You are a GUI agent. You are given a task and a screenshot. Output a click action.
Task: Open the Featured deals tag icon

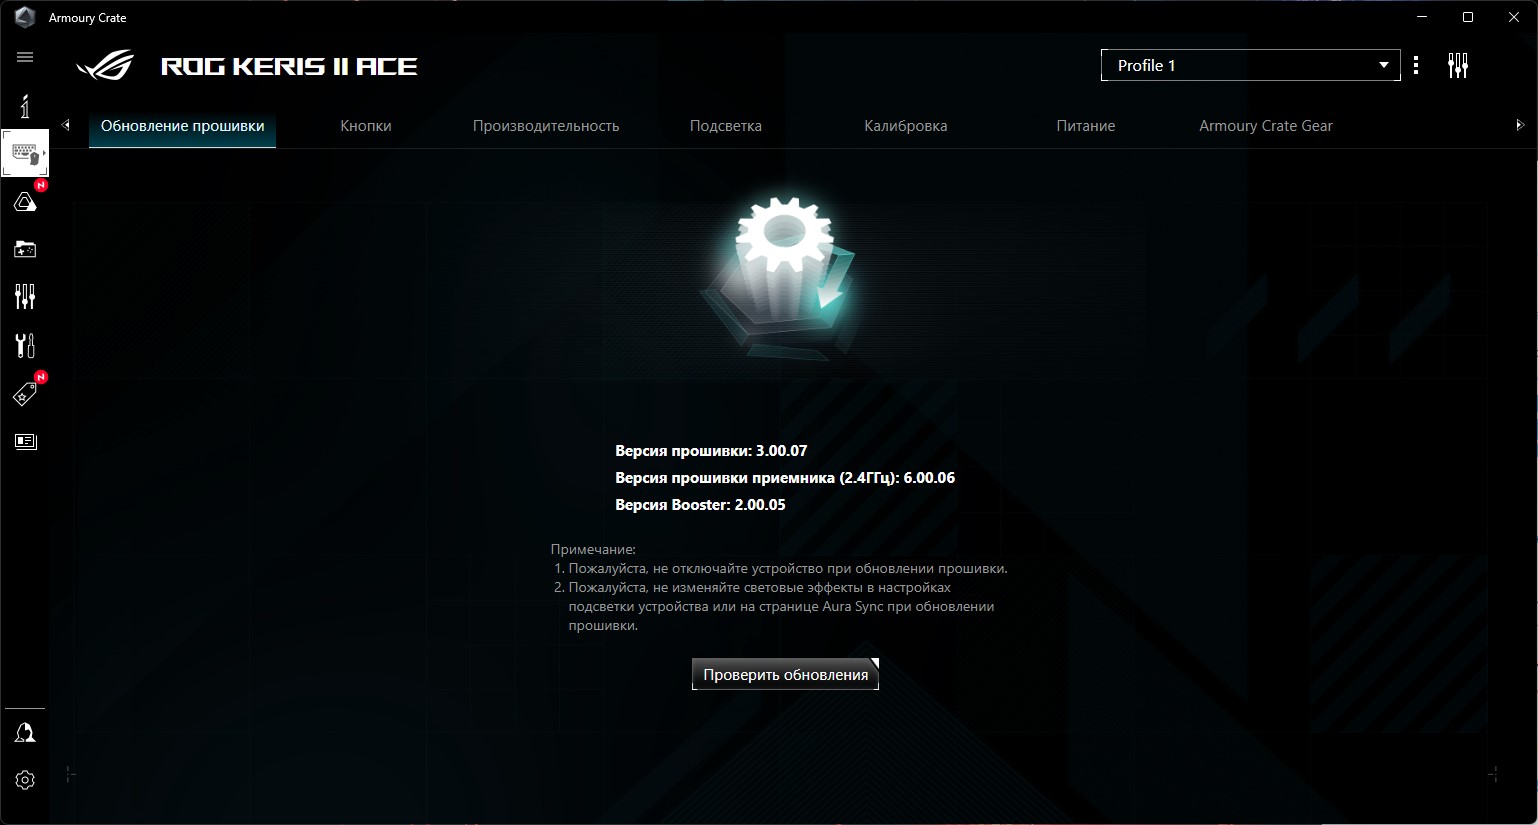tap(25, 394)
